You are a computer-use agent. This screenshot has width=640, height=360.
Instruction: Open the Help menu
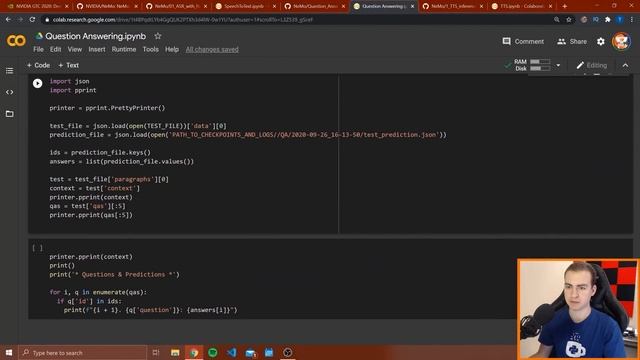pos(172,49)
